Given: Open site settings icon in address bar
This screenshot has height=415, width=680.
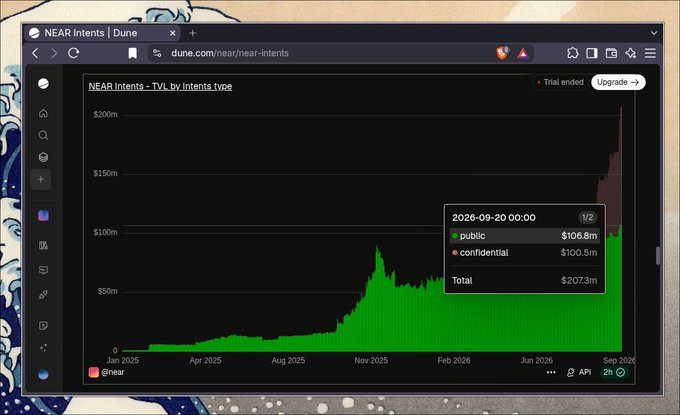Looking at the screenshot, I should coord(157,53).
